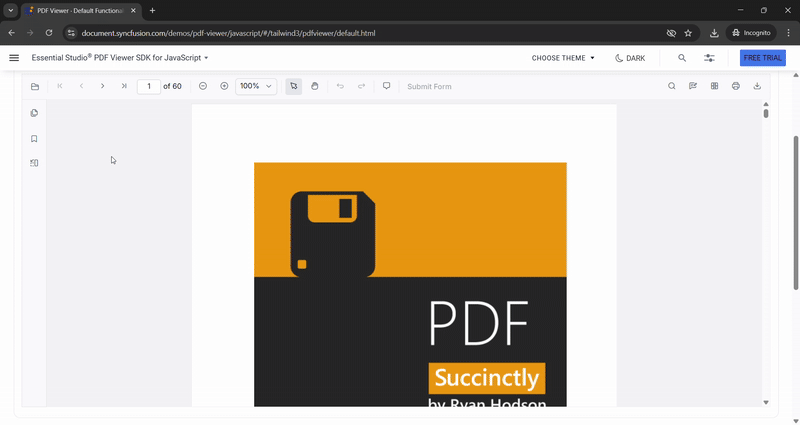Jump to the last page
Image resolution: width=800 pixels, height=425 pixels.
(124, 87)
